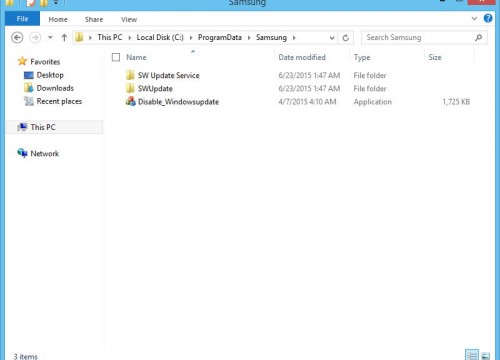The height and width of the screenshot is (360, 500).
Task: Click the Samsung breadcrumb
Action: 271,37
